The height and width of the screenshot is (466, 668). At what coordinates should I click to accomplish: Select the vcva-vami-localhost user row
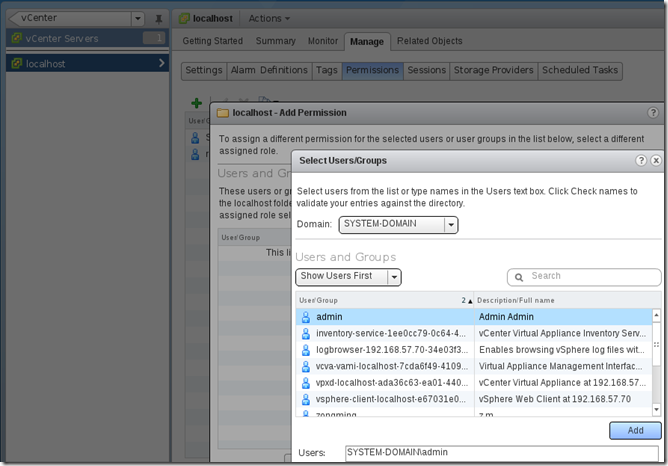point(474,366)
